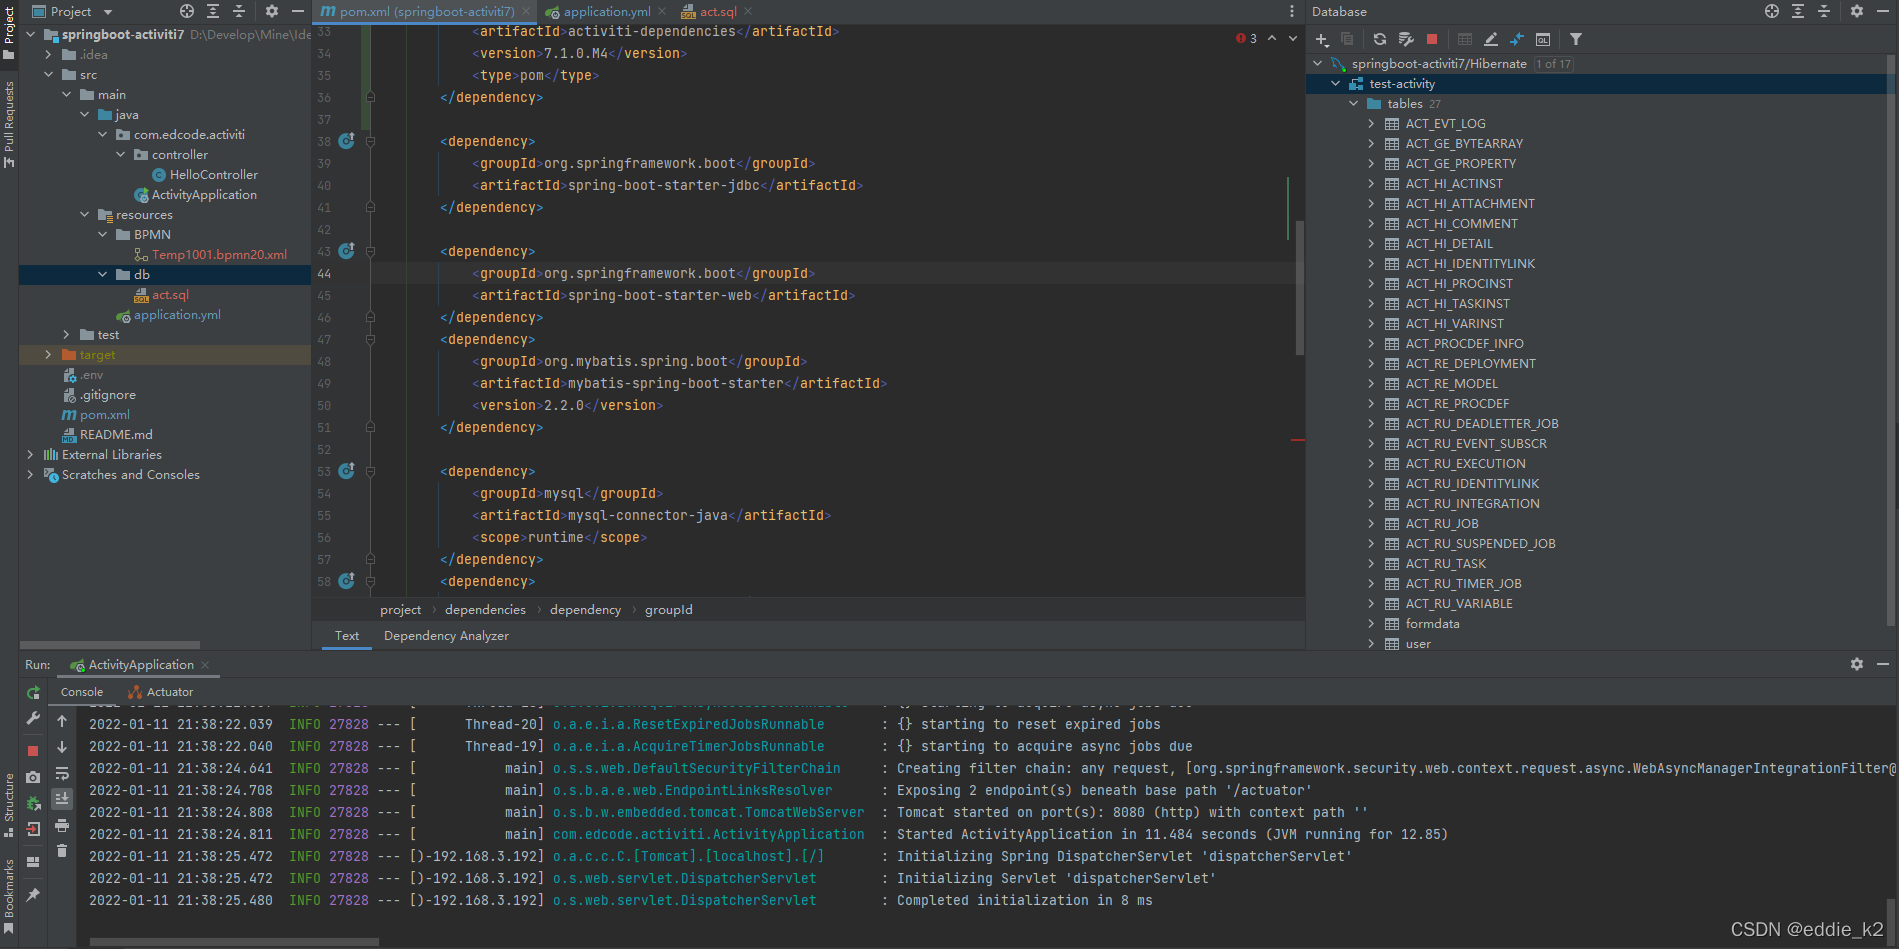Screen dimensions: 1899x949
Task: Open the Database filter funnel icon
Action: click(1576, 39)
